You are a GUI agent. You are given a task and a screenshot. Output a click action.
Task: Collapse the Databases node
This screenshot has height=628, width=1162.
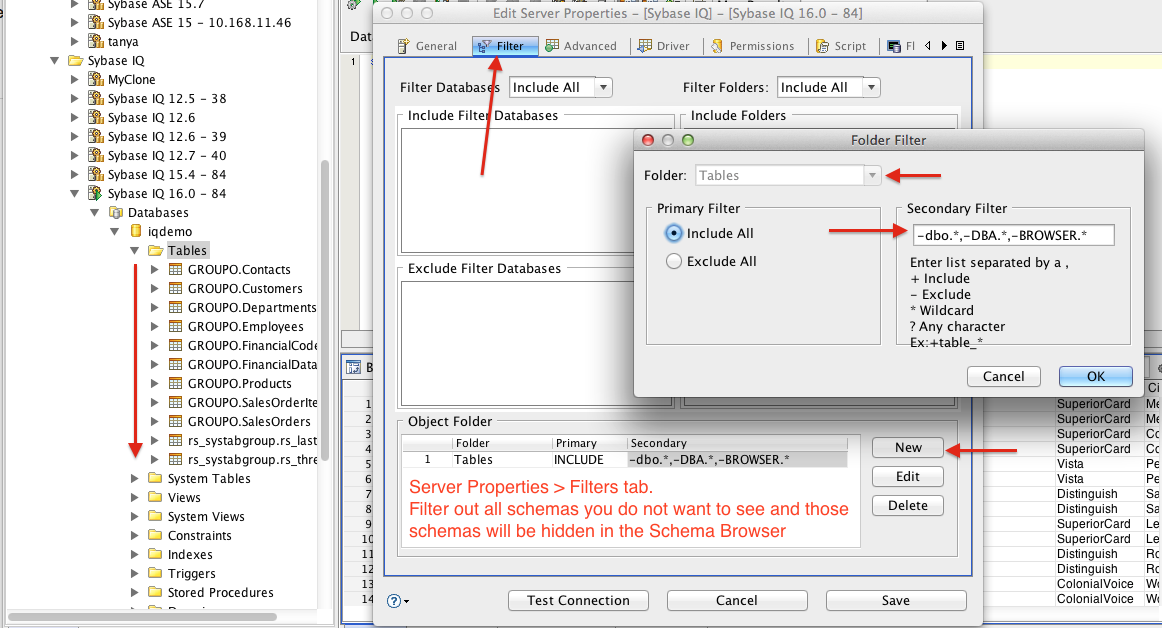[x=95, y=213]
